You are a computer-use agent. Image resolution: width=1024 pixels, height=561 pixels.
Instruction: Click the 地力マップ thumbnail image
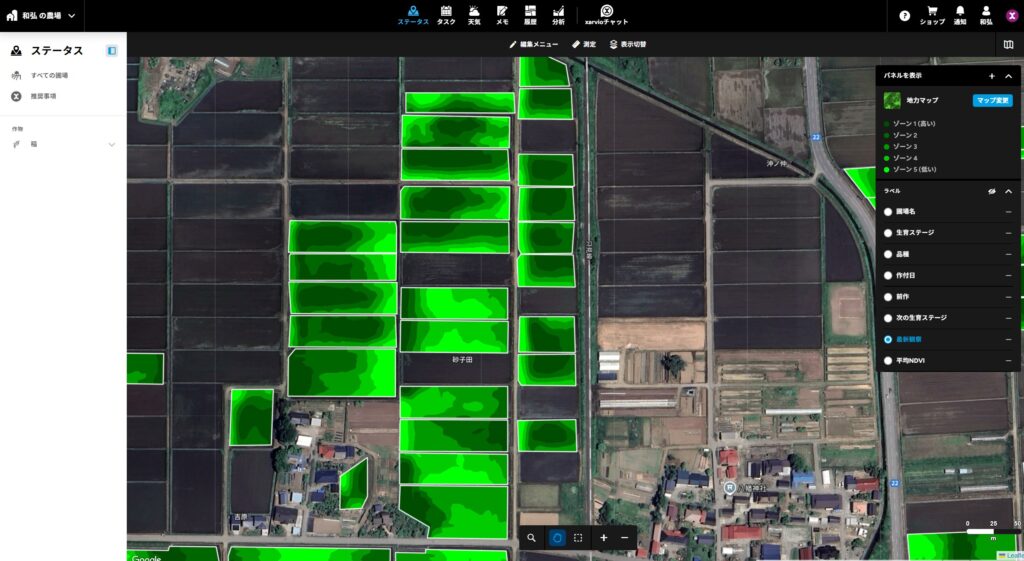pos(892,101)
